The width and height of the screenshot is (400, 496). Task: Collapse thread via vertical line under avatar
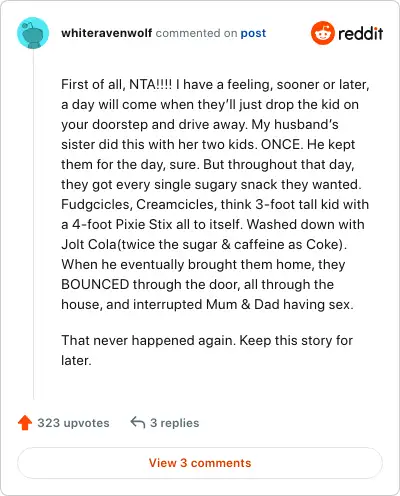[33, 224]
